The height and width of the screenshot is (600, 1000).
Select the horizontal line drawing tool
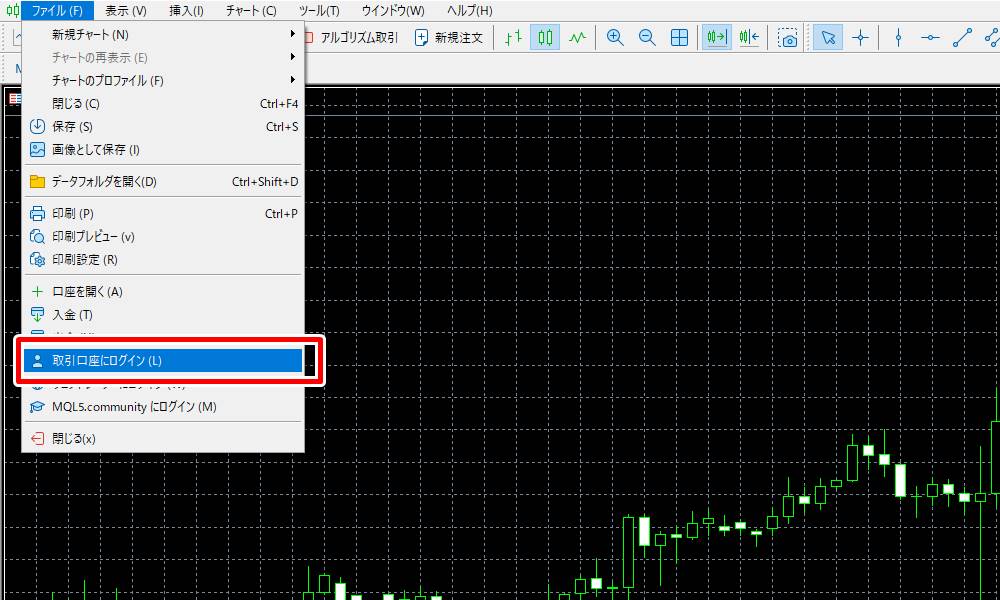coord(930,38)
